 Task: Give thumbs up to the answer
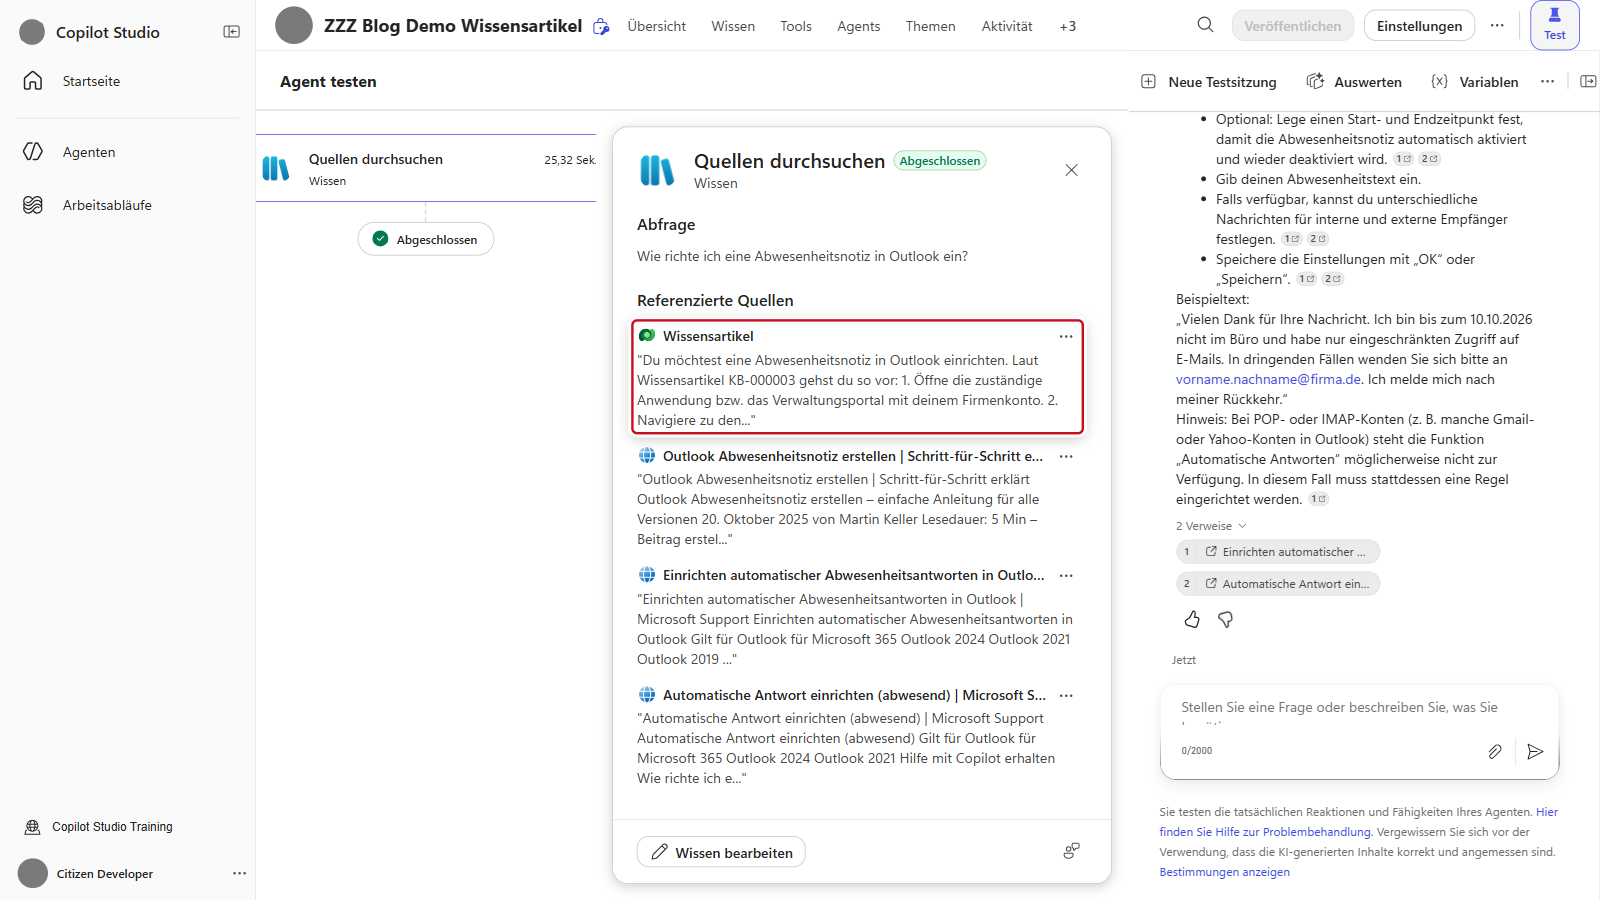(1192, 620)
